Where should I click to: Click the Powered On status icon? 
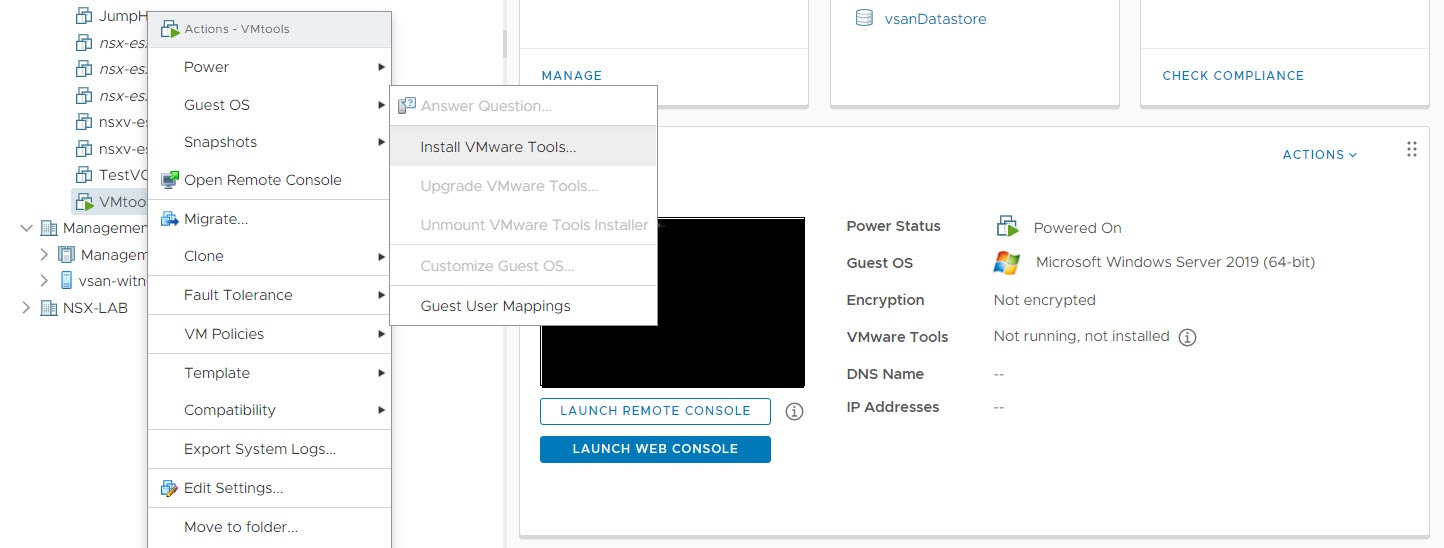pyautogui.click(x=1007, y=226)
